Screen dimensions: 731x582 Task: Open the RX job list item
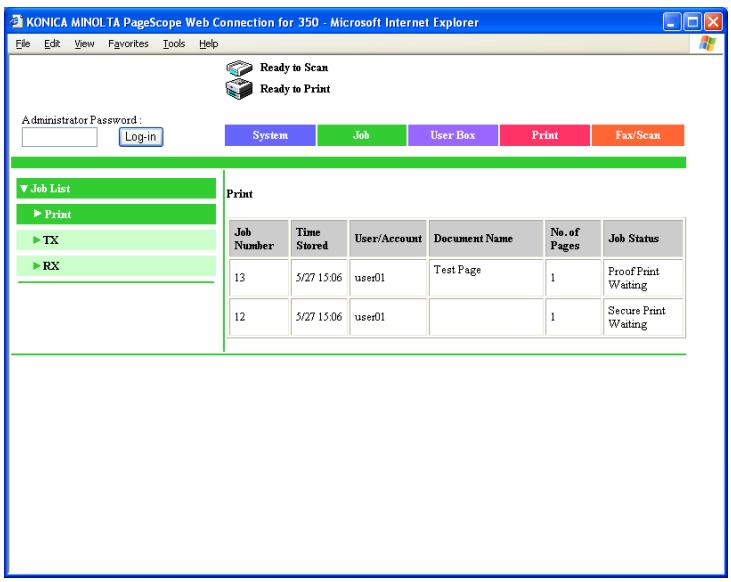click(x=116, y=266)
